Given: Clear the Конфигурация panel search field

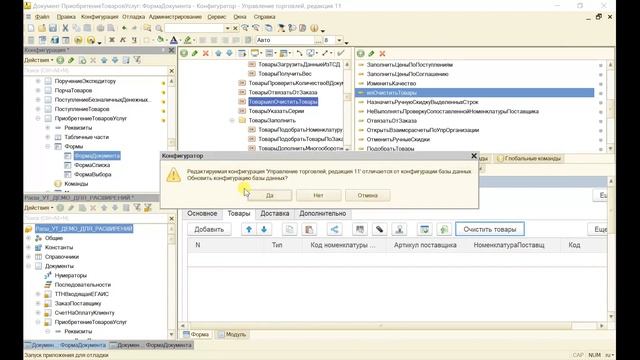Looking at the screenshot, I should (171, 71).
